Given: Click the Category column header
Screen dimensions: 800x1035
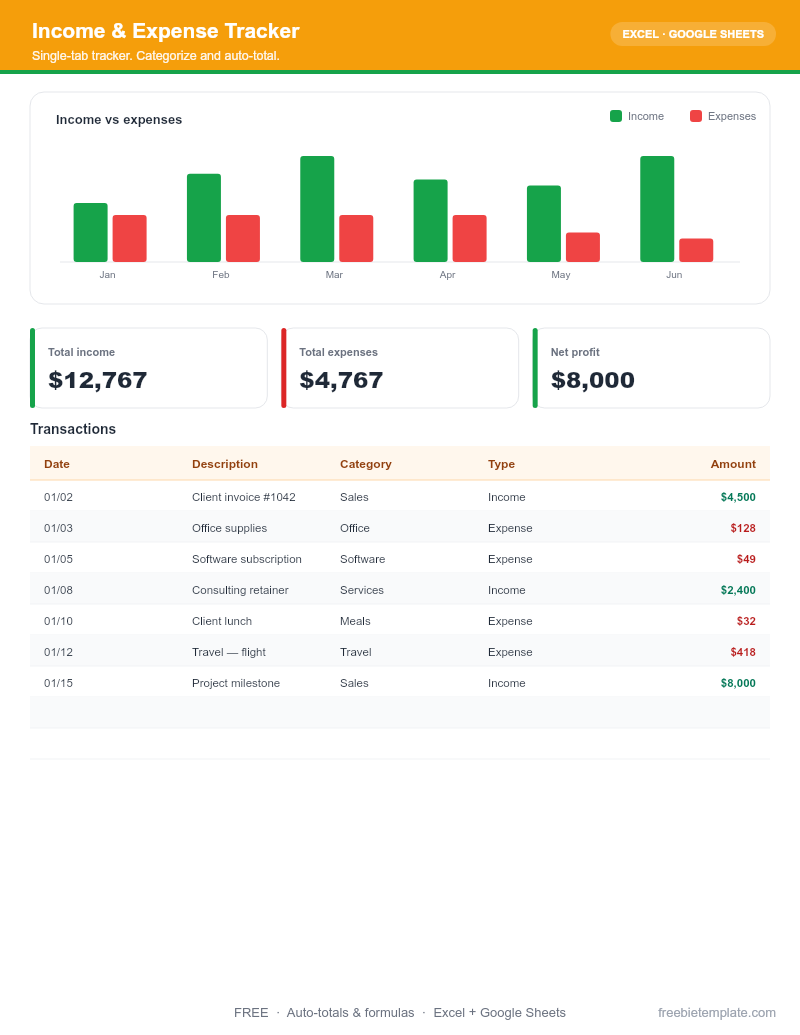Looking at the screenshot, I should pyautogui.click(x=366, y=464).
